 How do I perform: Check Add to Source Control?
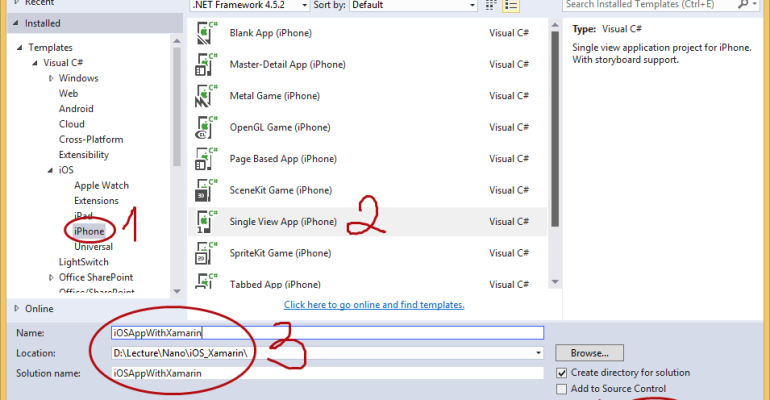(561, 389)
